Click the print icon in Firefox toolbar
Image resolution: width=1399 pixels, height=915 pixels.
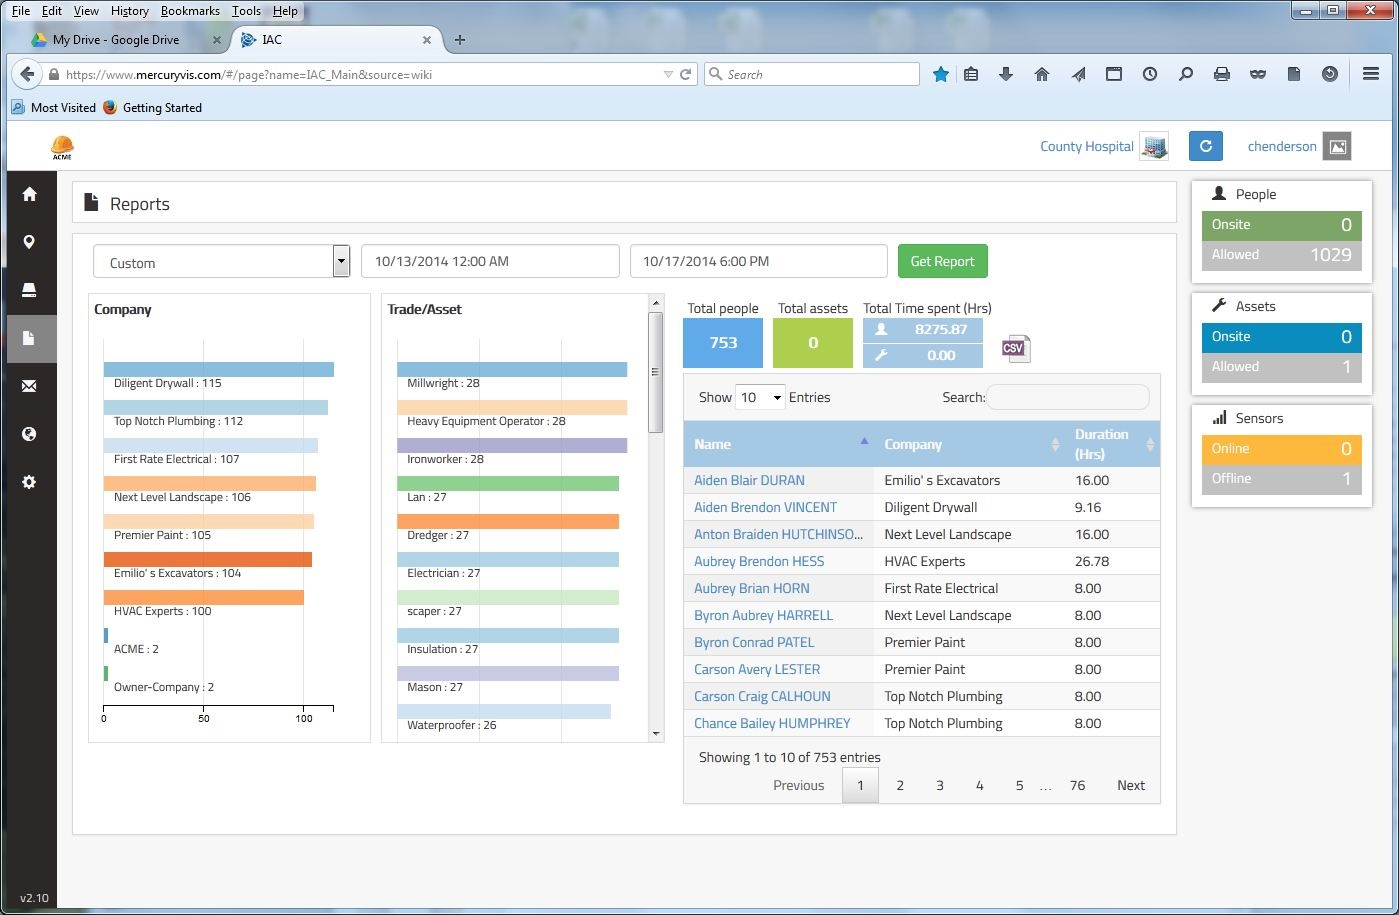pyautogui.click(x=1222, y=74)
